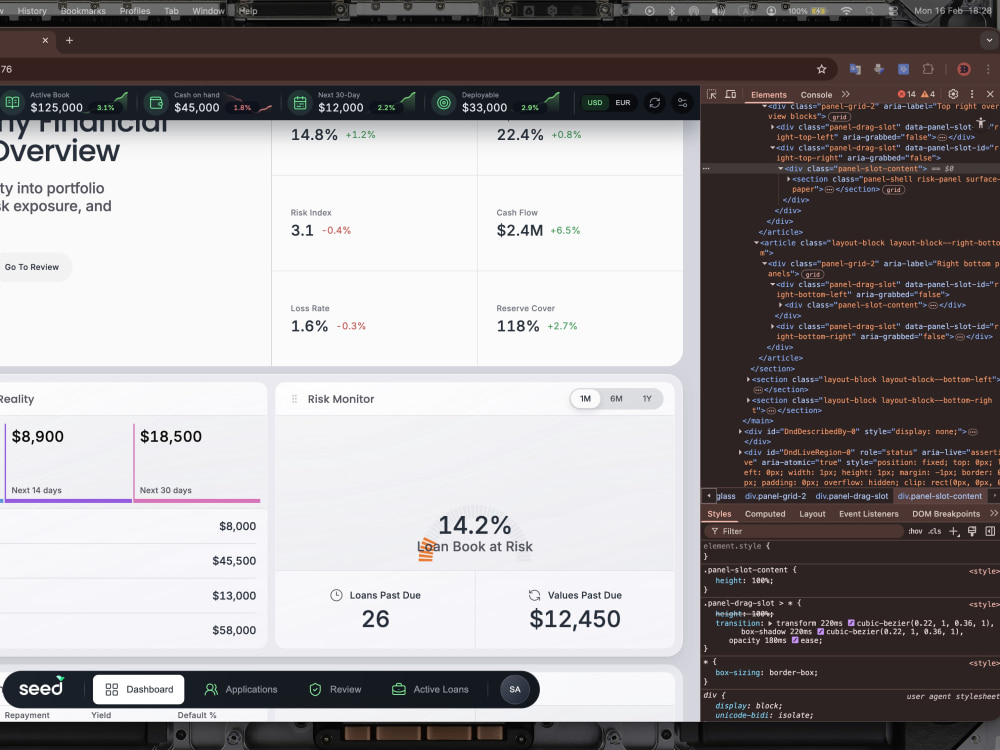Open the DOM Breakpoints tab
The image size is (1000, 750).
tap(946, 514)
